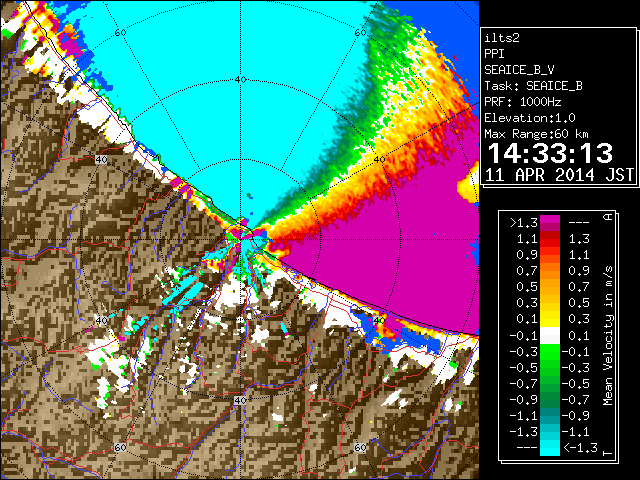640x480 pixels.
Task: Click the 'ilts2' radar site label
Action: tap(502, 38)
